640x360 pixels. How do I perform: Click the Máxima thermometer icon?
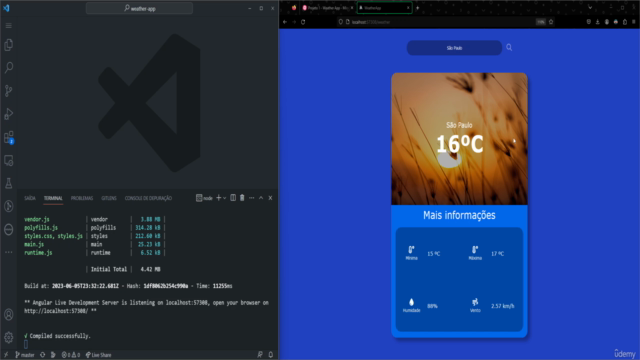[x=475, y=249]
